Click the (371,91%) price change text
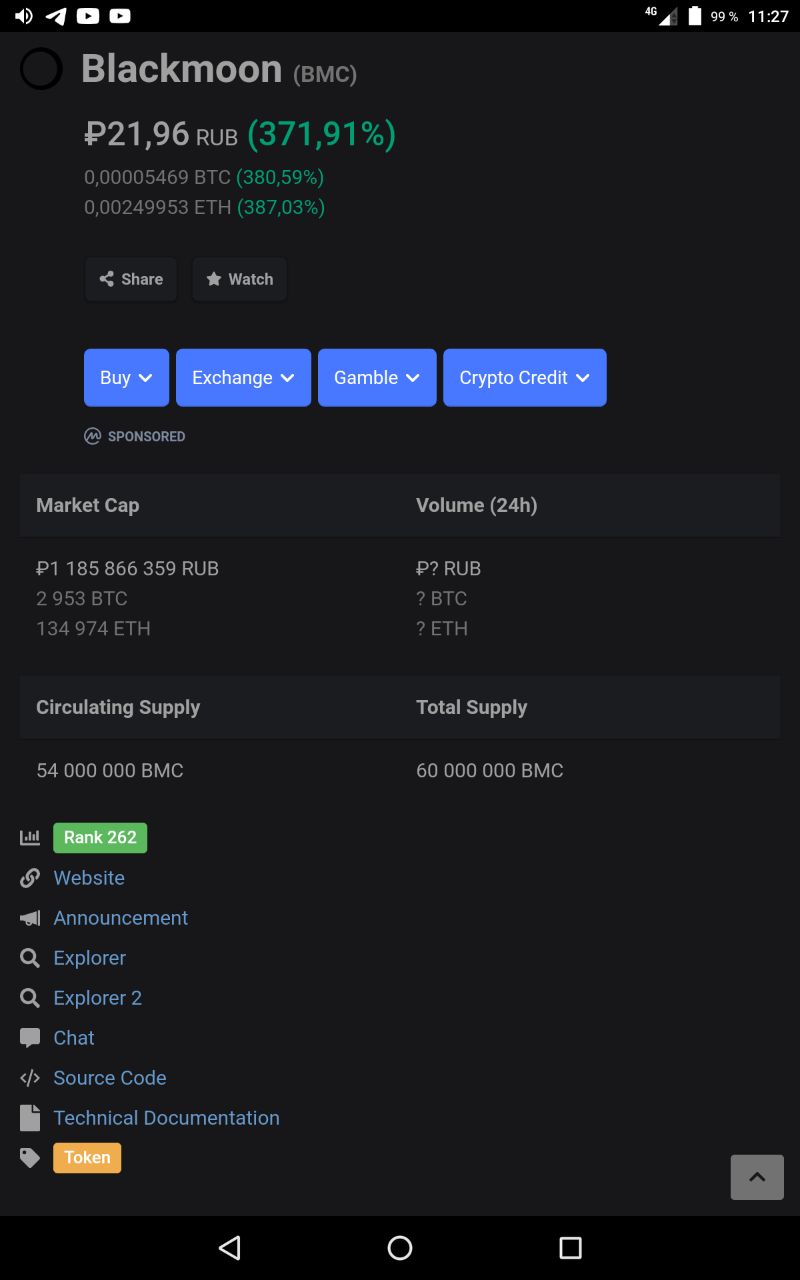 [321, 134]
